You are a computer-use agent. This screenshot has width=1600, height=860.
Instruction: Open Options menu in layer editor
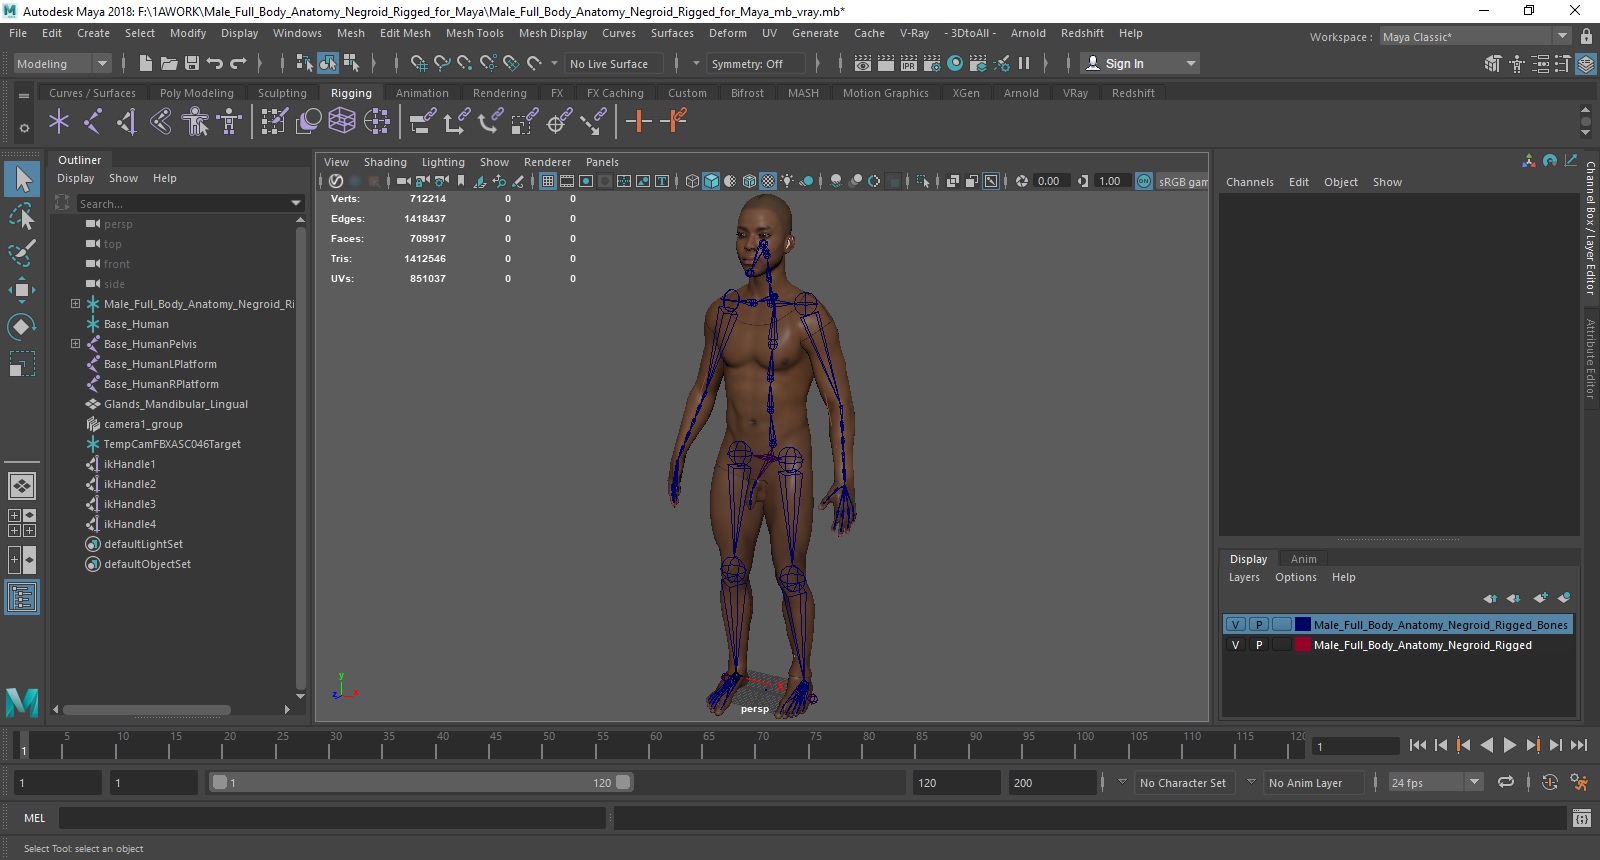point(1296,577)
